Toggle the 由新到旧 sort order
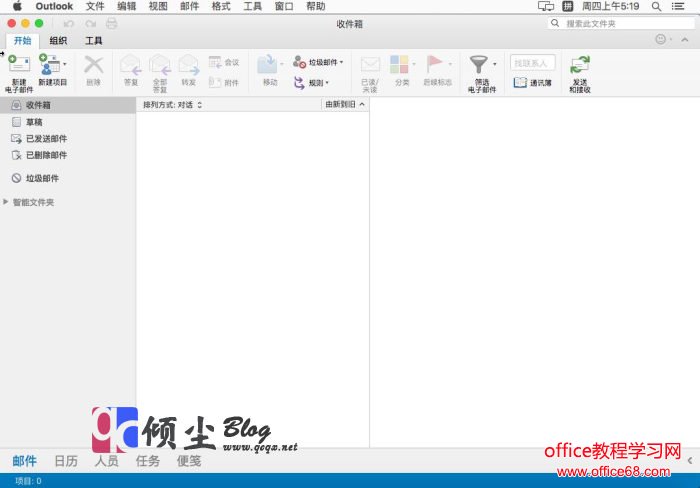 (344, 104)
